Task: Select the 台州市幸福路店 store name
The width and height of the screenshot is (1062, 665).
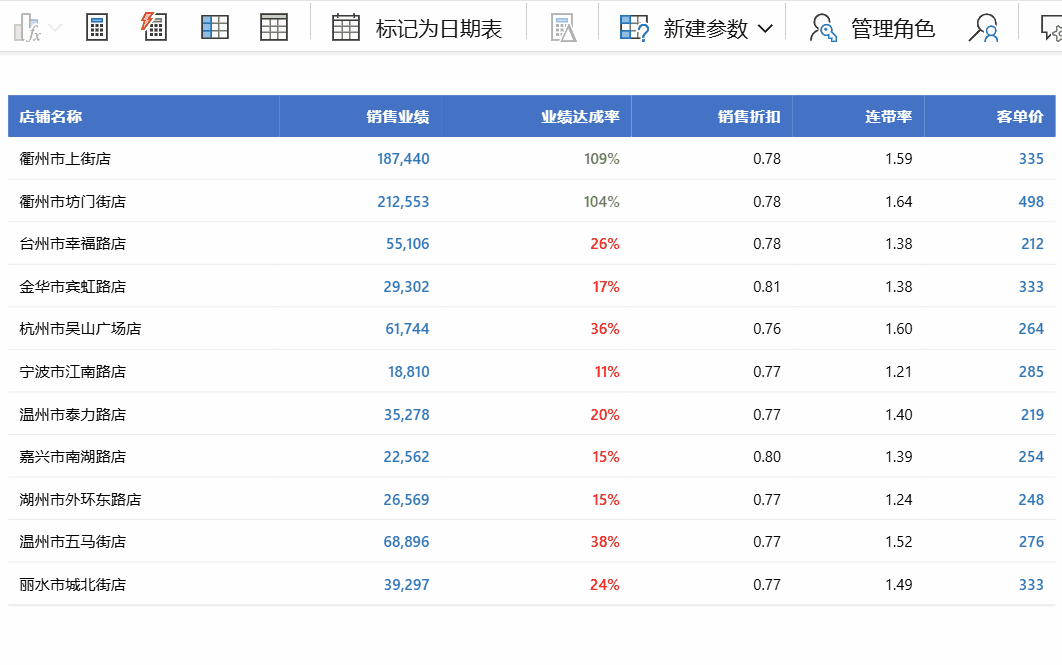Action: pos(72,244)
